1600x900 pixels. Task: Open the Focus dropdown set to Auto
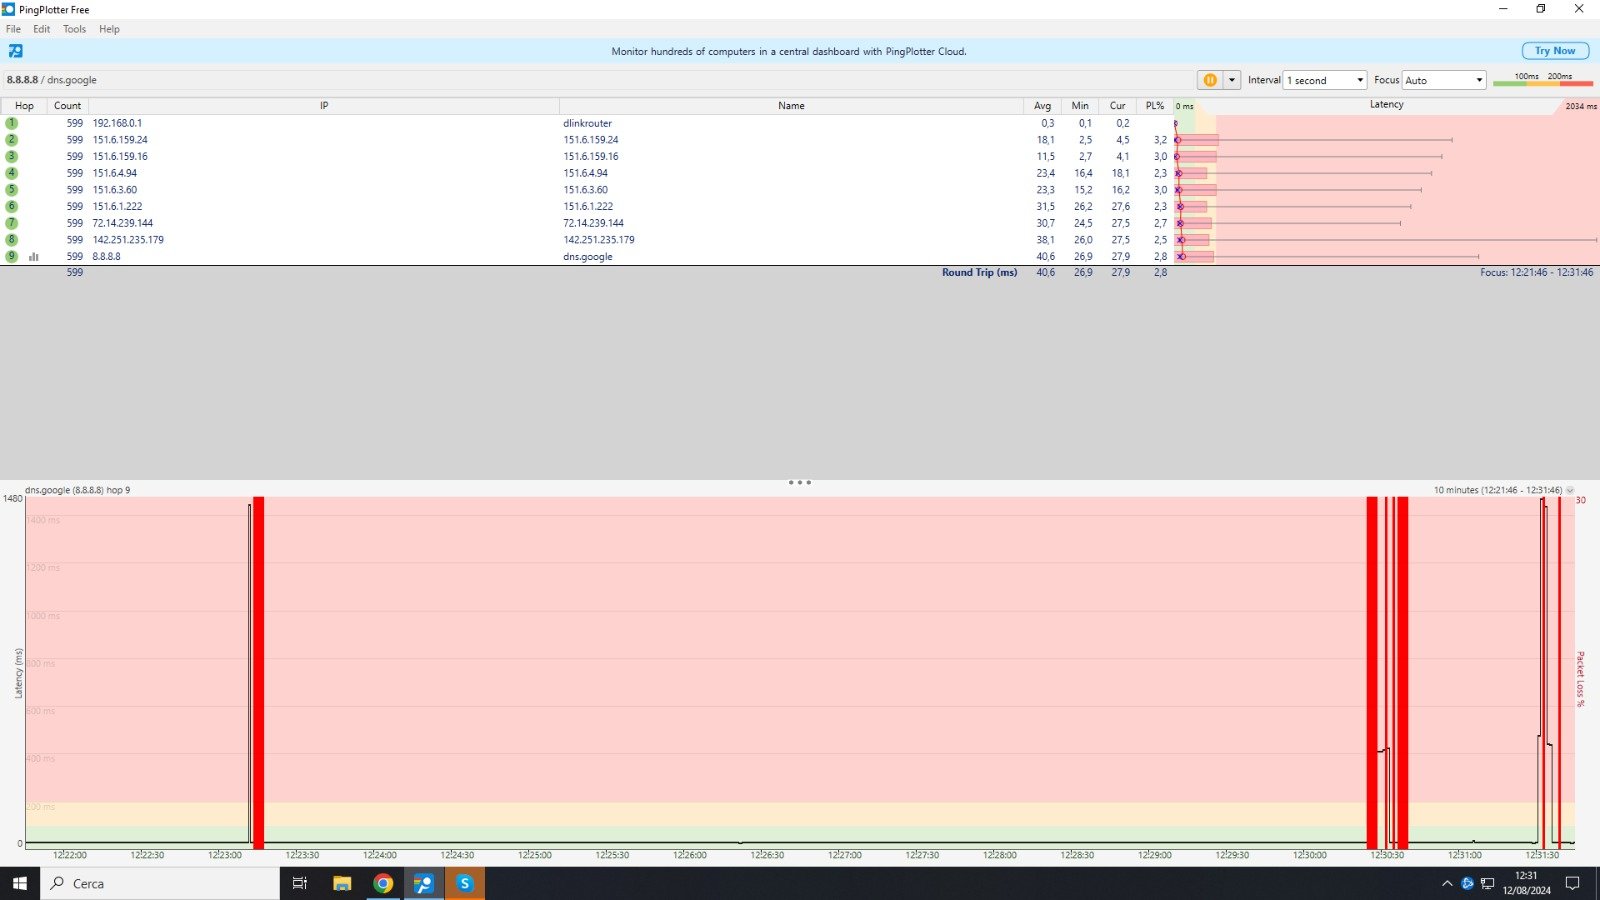click(x=1444, y=80)
